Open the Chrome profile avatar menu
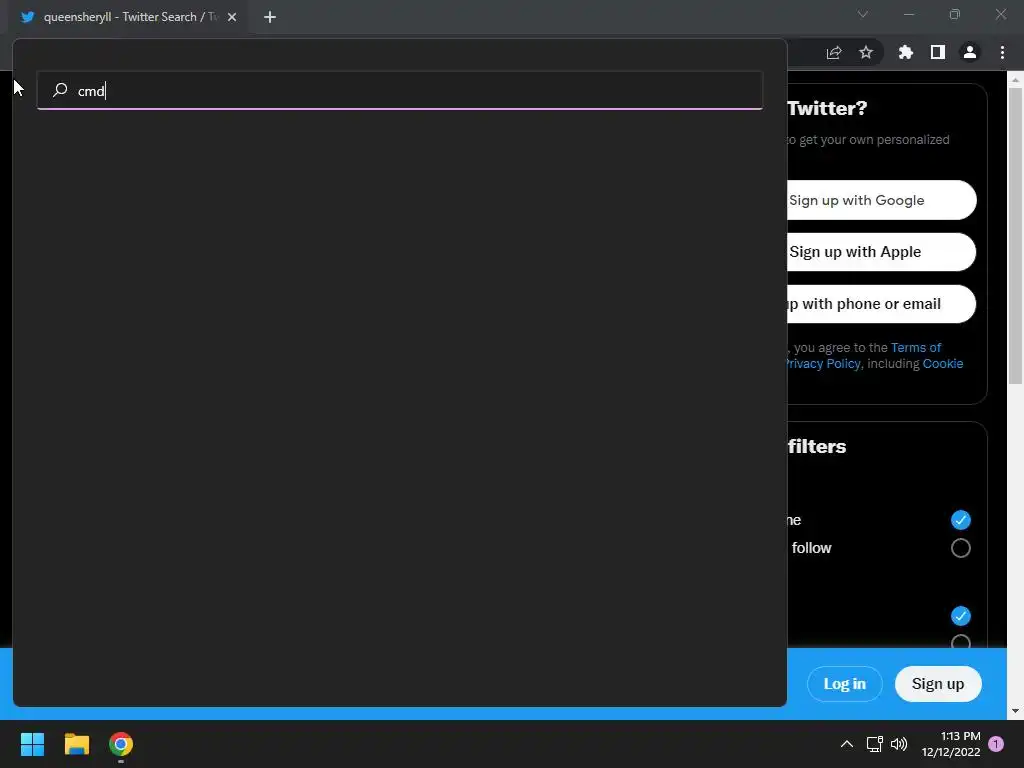The width and height of the screenshot is (1024, 768). 970,52
